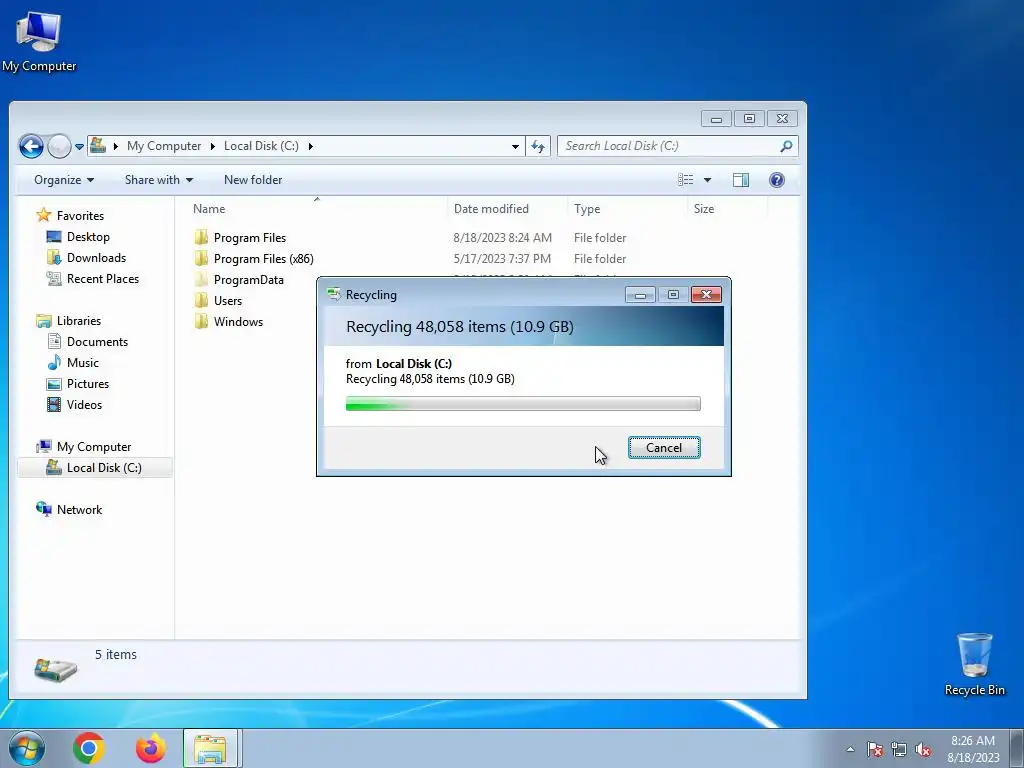Select the Users folder
1024x768 pixels.
[x=227, y=300]
